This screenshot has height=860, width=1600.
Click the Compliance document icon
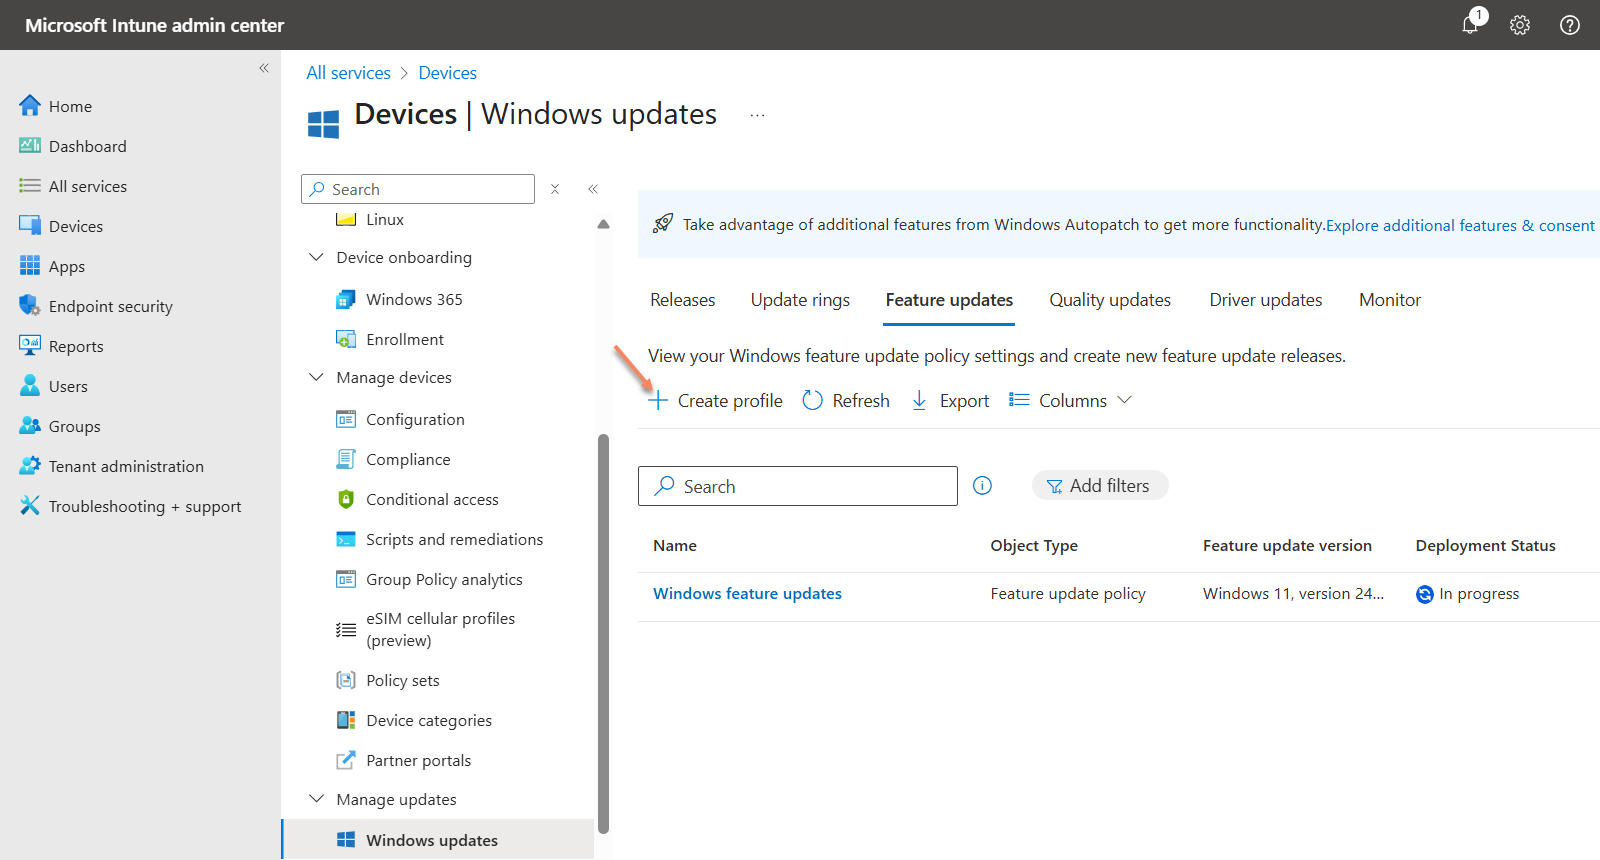[346, 459]
